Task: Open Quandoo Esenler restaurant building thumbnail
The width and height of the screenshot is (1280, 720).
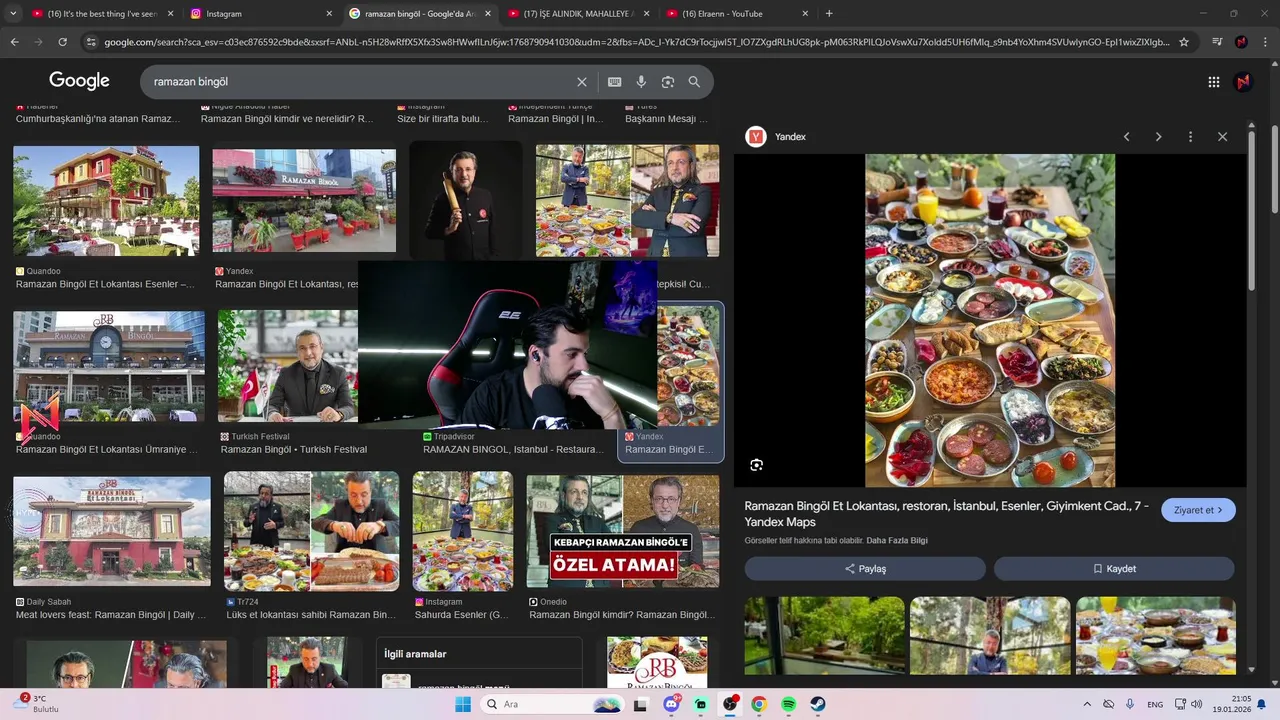Action: 106,202
